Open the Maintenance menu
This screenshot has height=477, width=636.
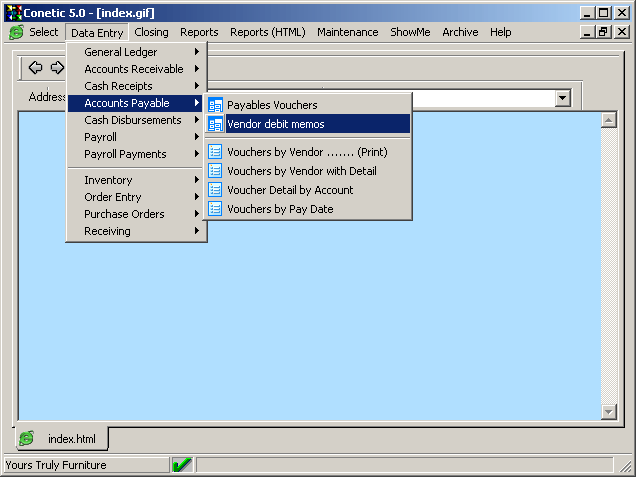click(347, 32)
